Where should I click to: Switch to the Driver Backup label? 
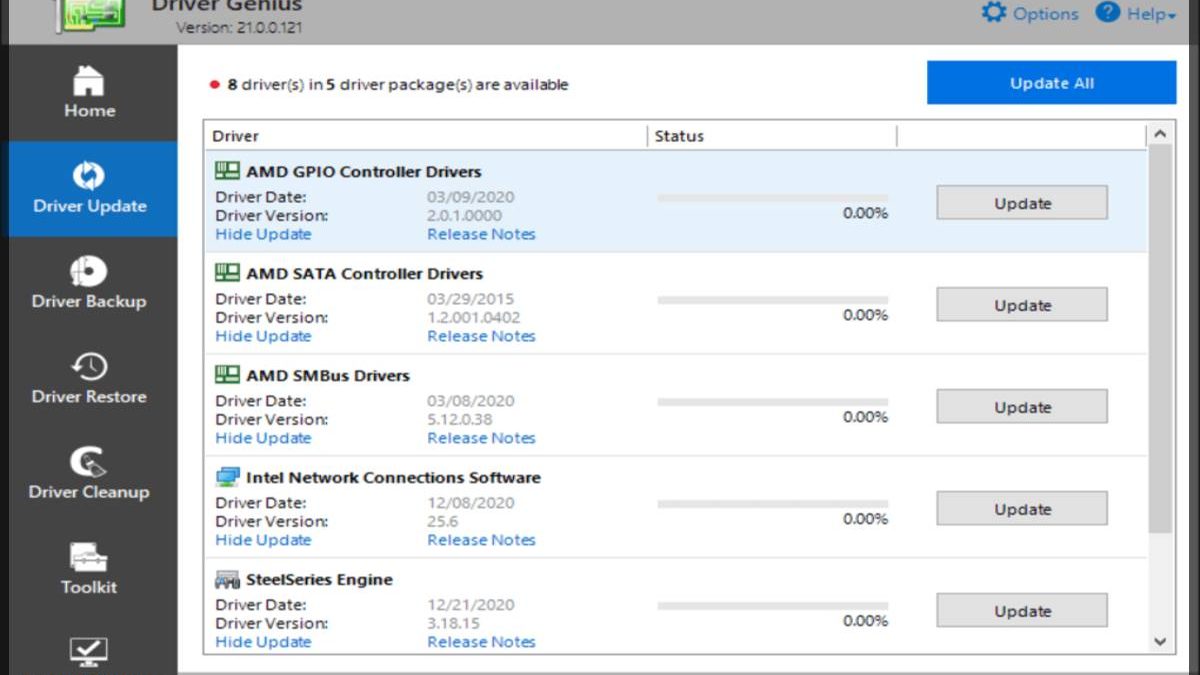coord(89,301)
